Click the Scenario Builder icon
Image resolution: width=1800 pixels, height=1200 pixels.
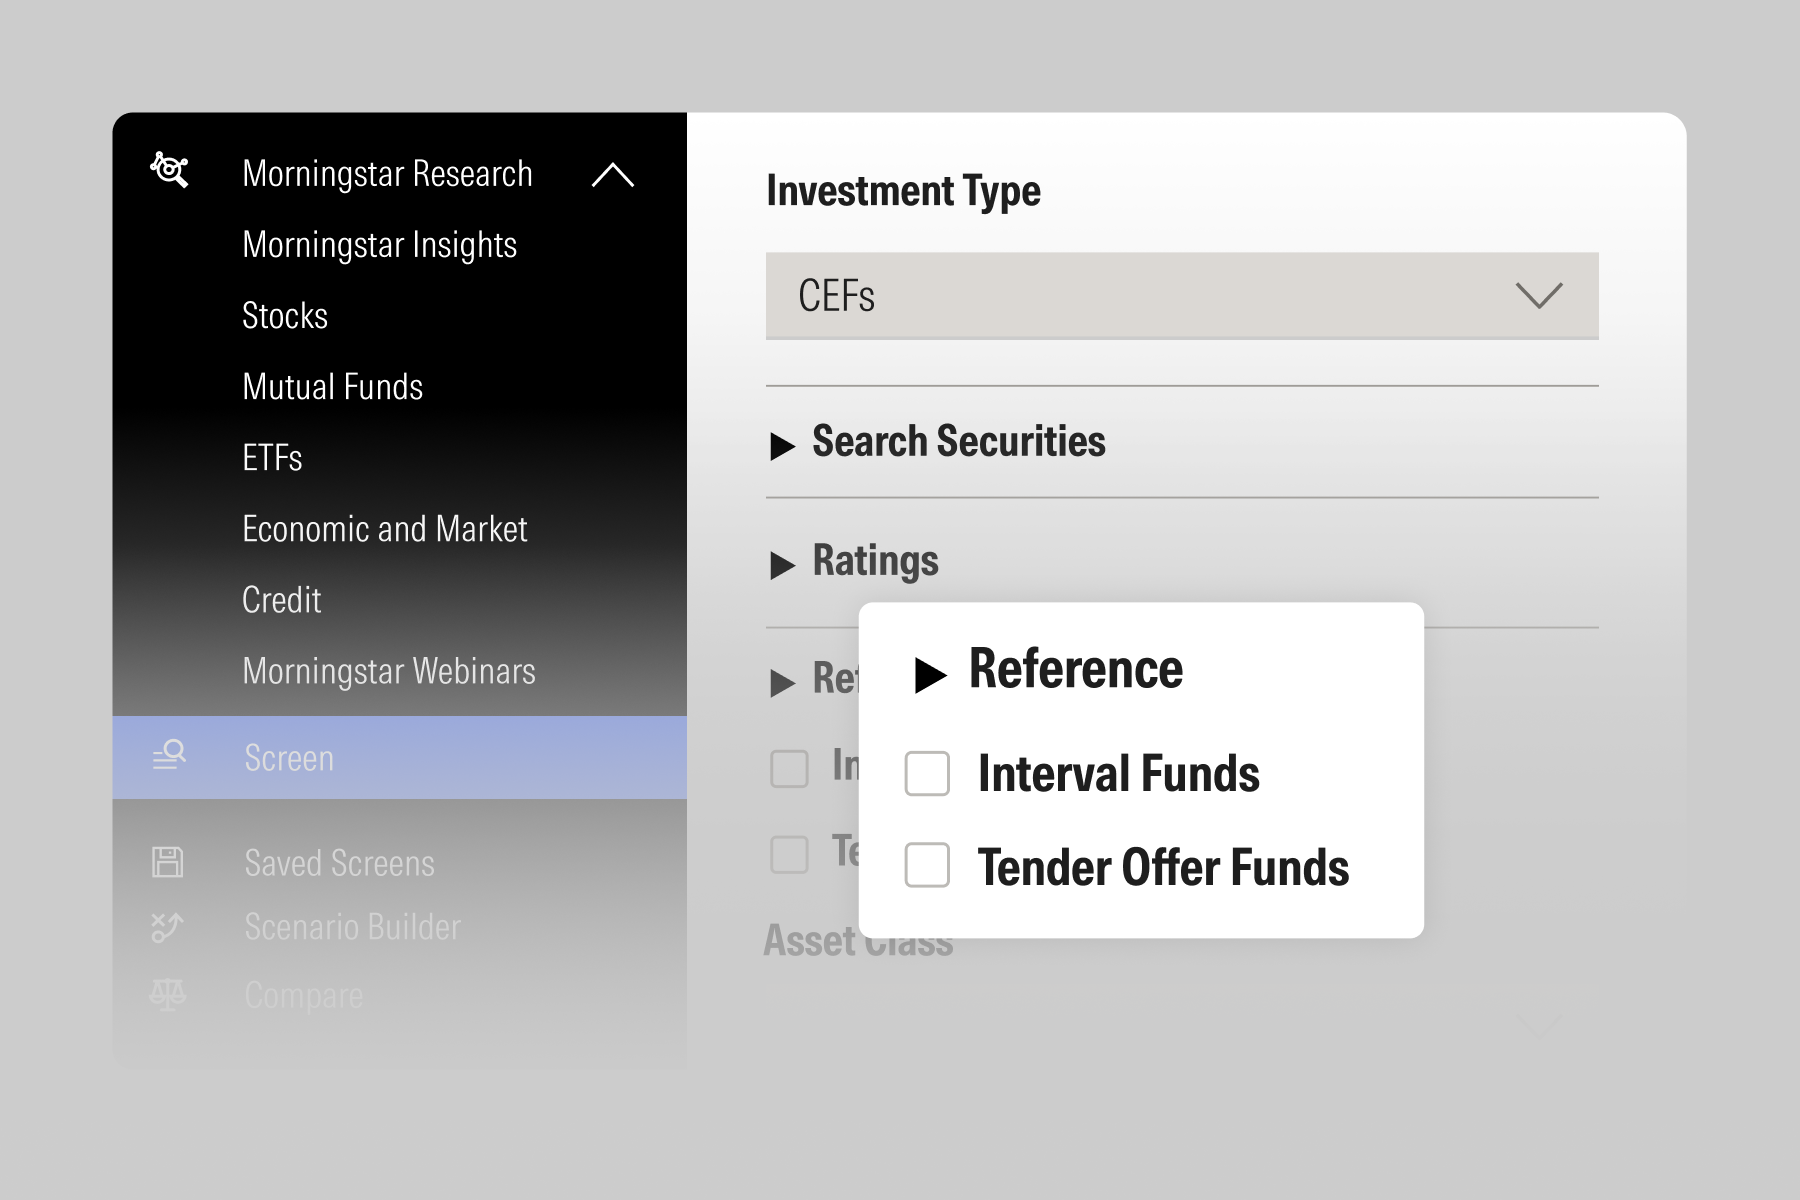coord(167,927)
